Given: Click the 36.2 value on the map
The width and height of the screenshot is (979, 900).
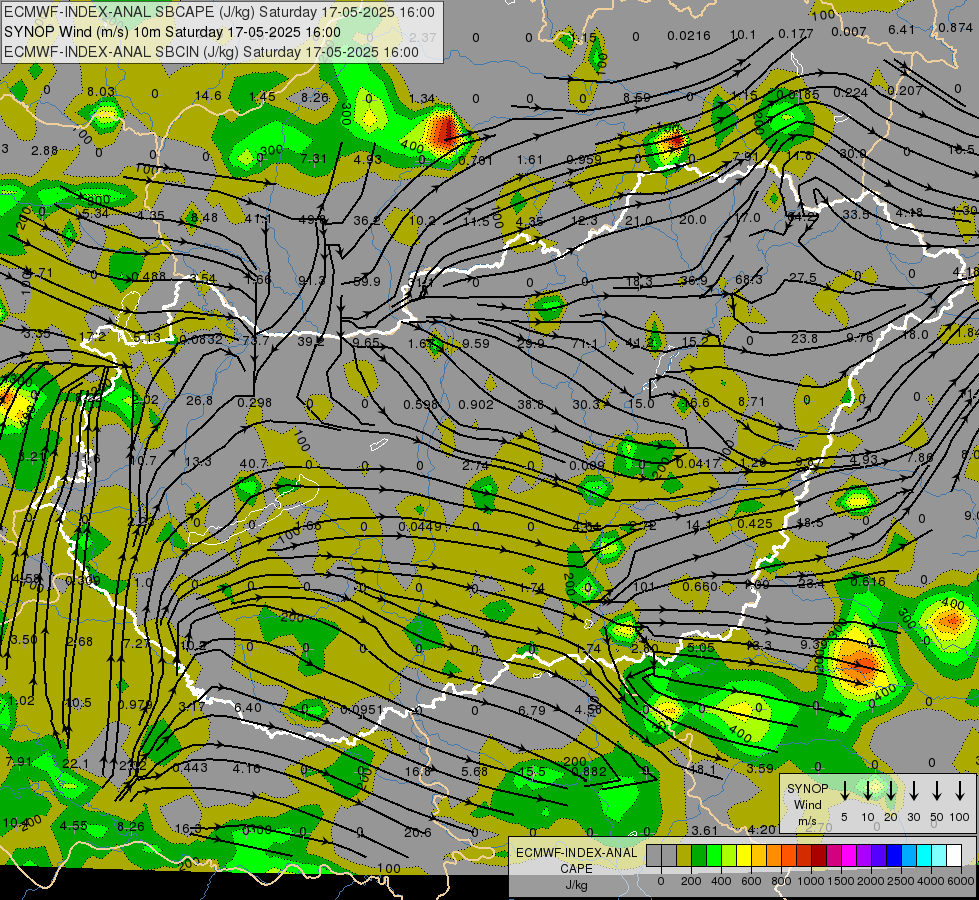Looking at the screenshot, I should coord(367,220).
